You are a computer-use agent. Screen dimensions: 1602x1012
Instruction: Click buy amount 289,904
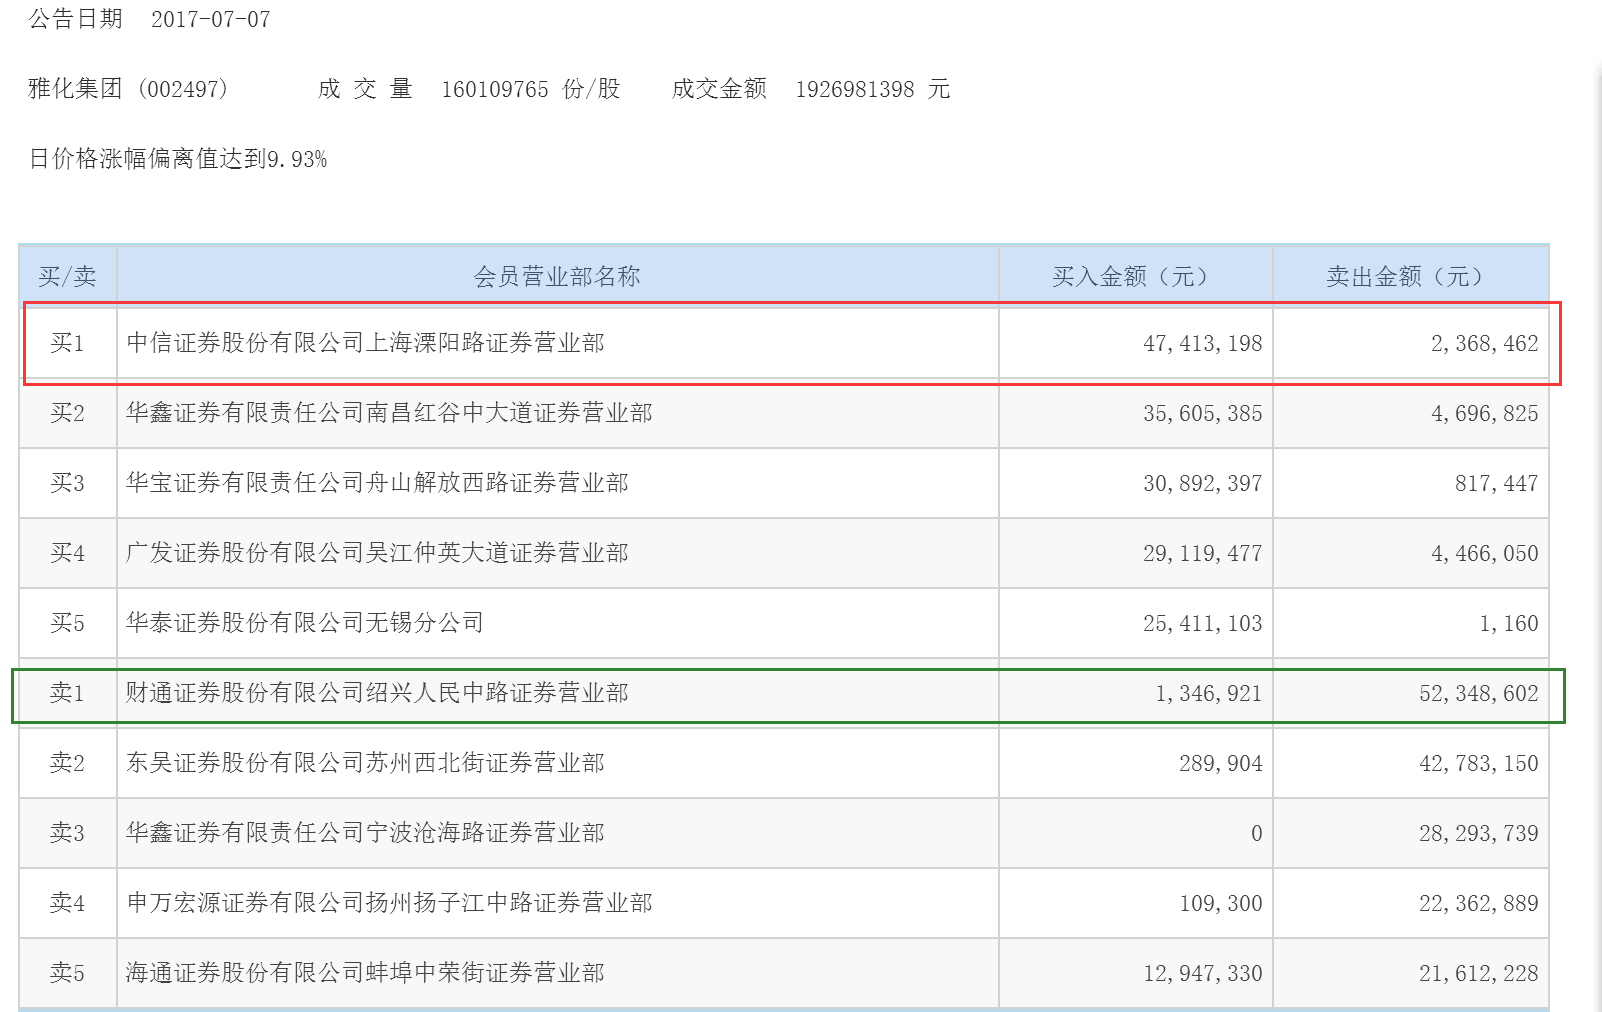[1221, 764]
